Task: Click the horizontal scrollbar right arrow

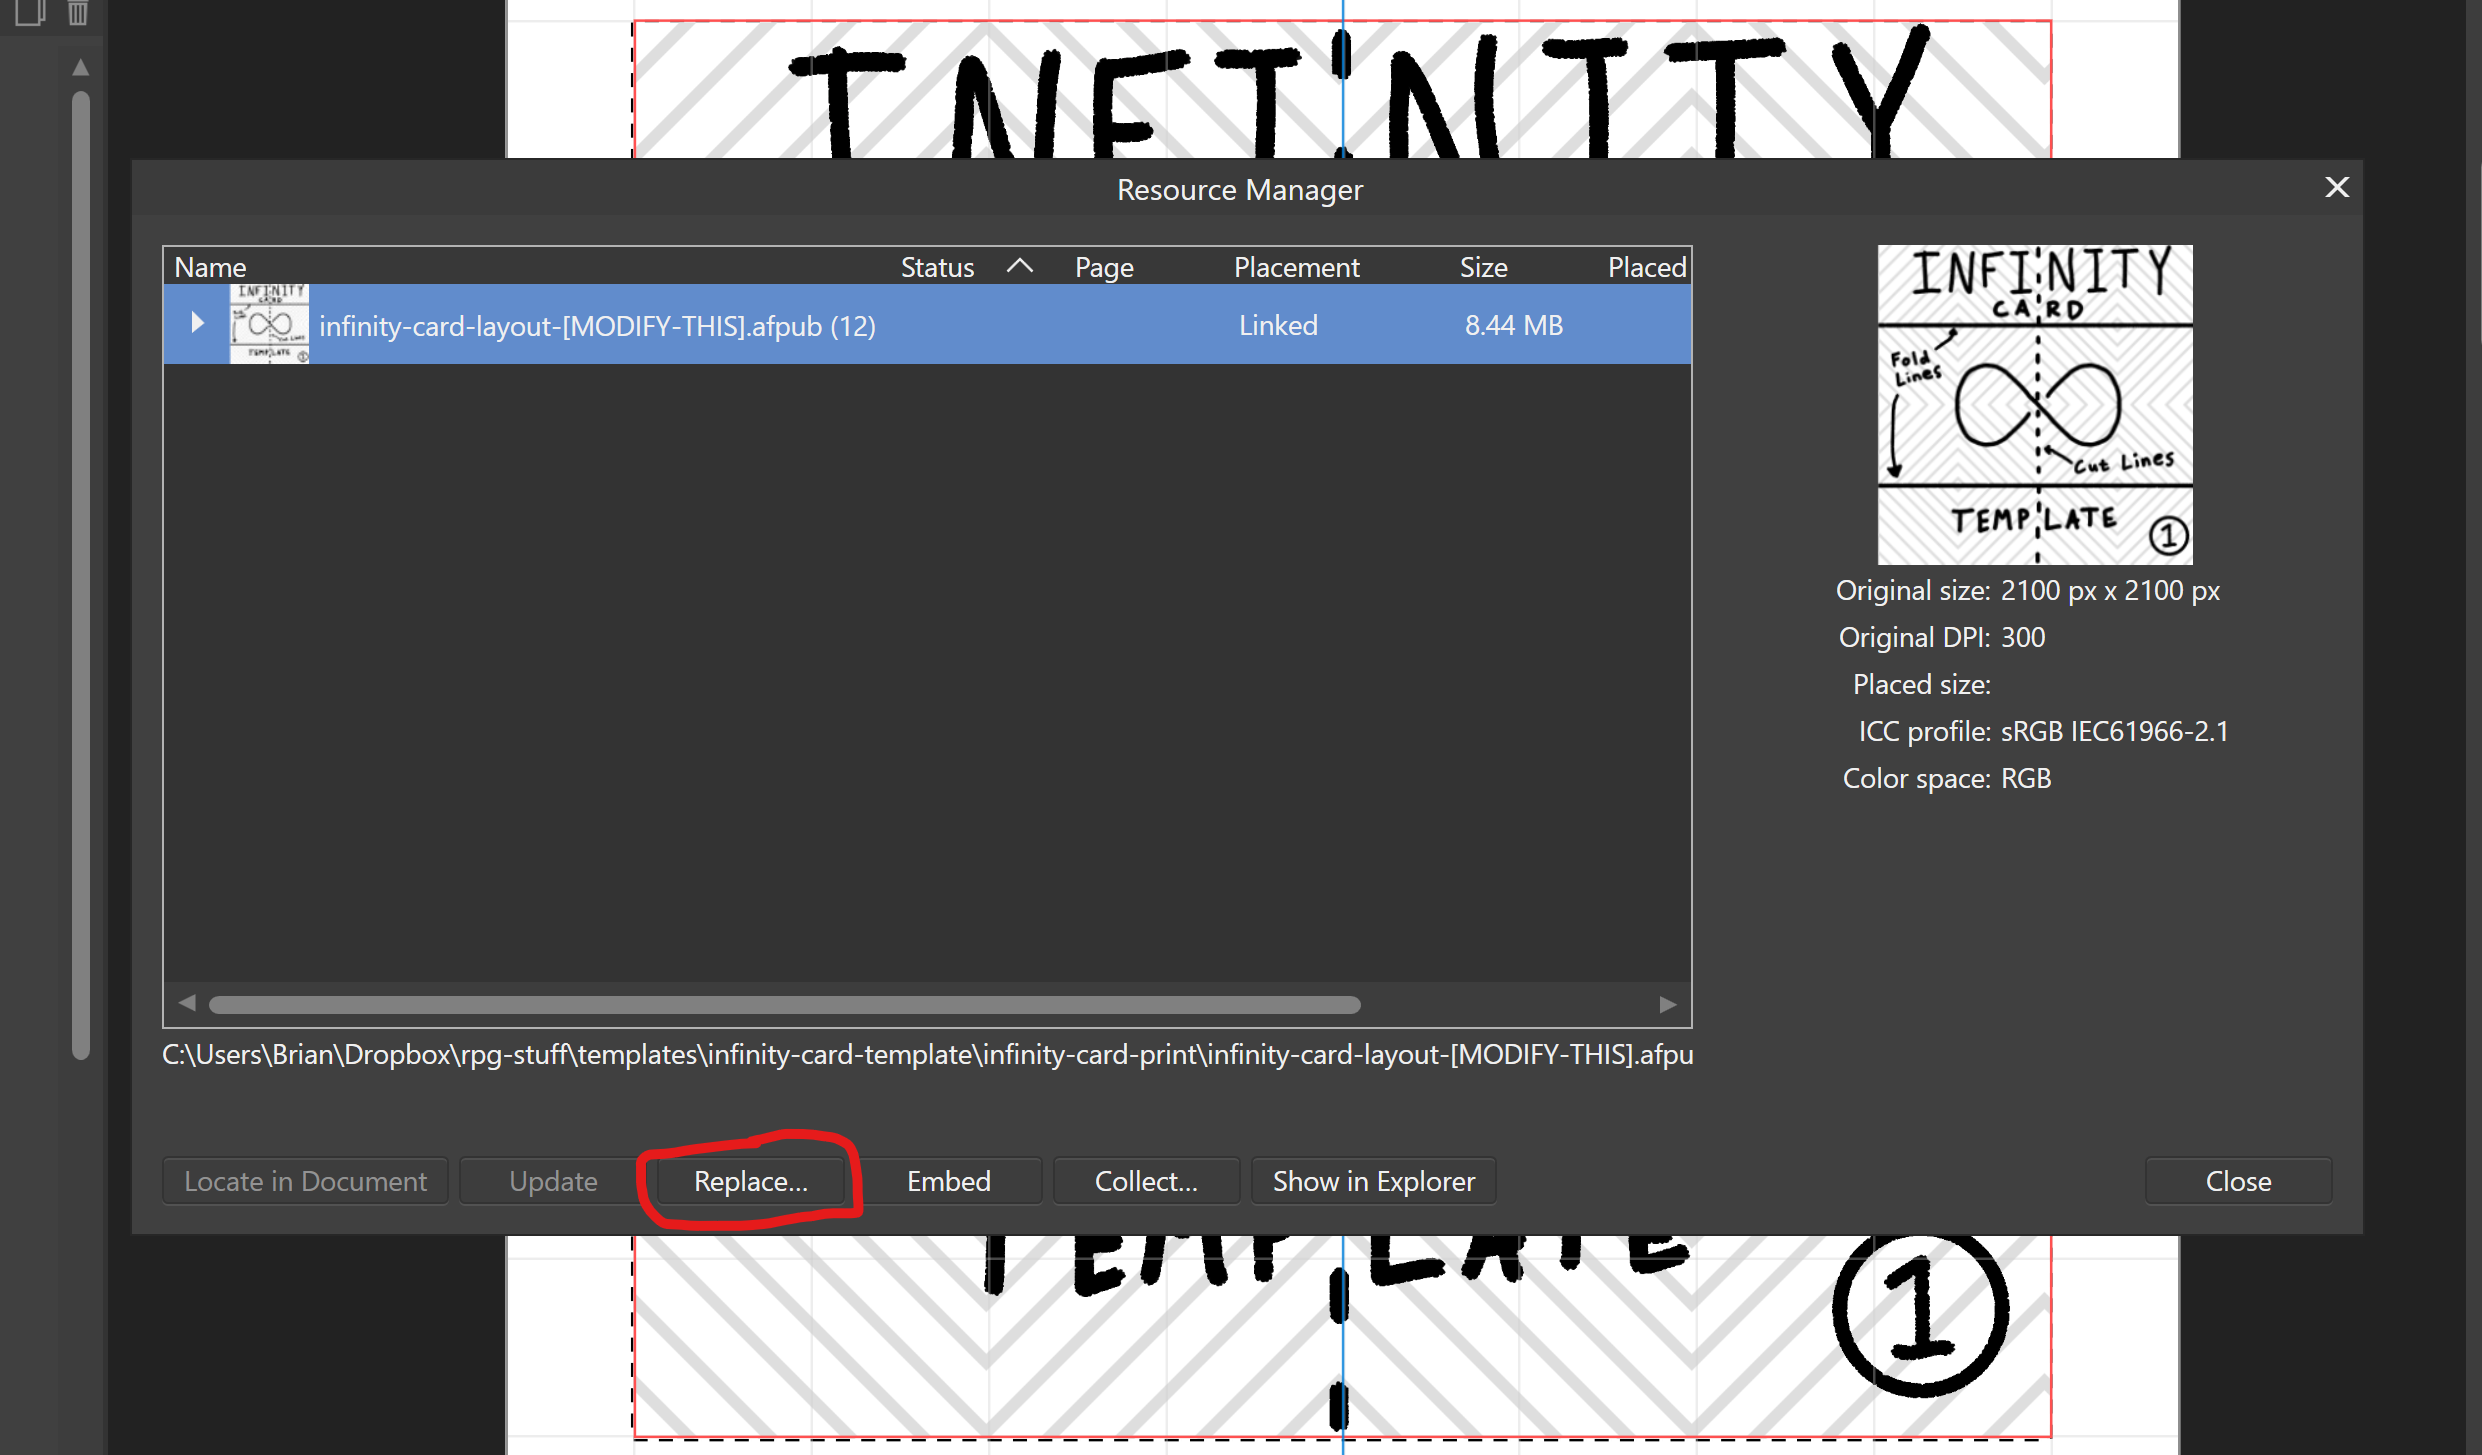Action: tap(1667, 1004)
